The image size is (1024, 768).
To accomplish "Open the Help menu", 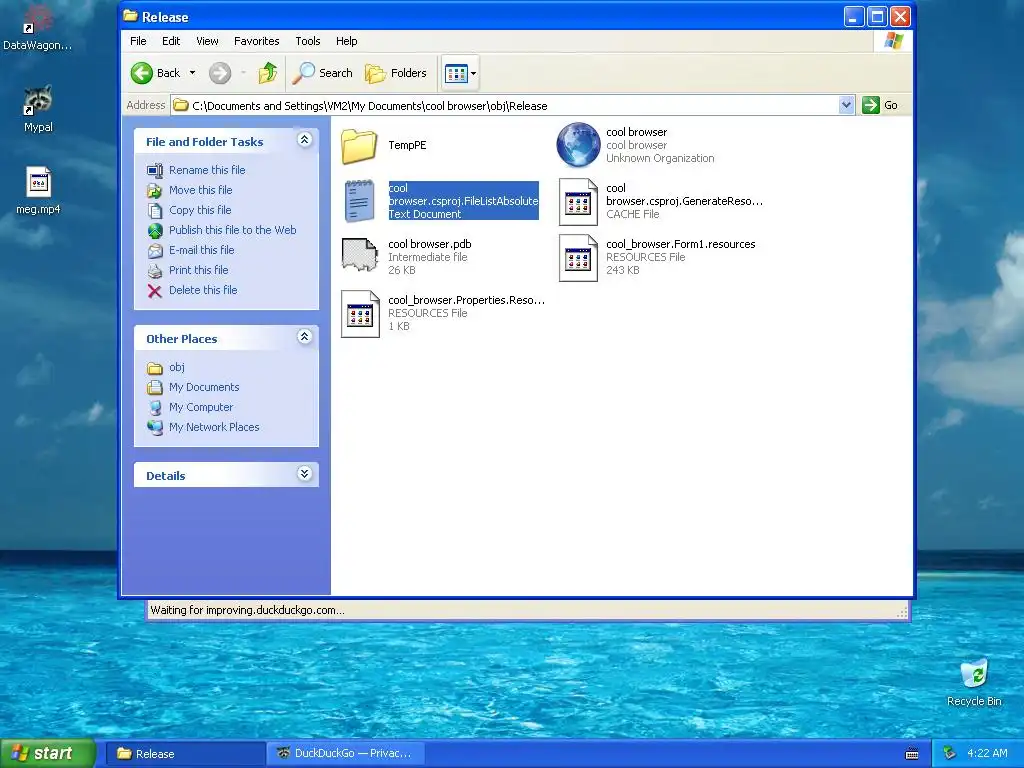I will pyautogui.click(x=346, y=41).
